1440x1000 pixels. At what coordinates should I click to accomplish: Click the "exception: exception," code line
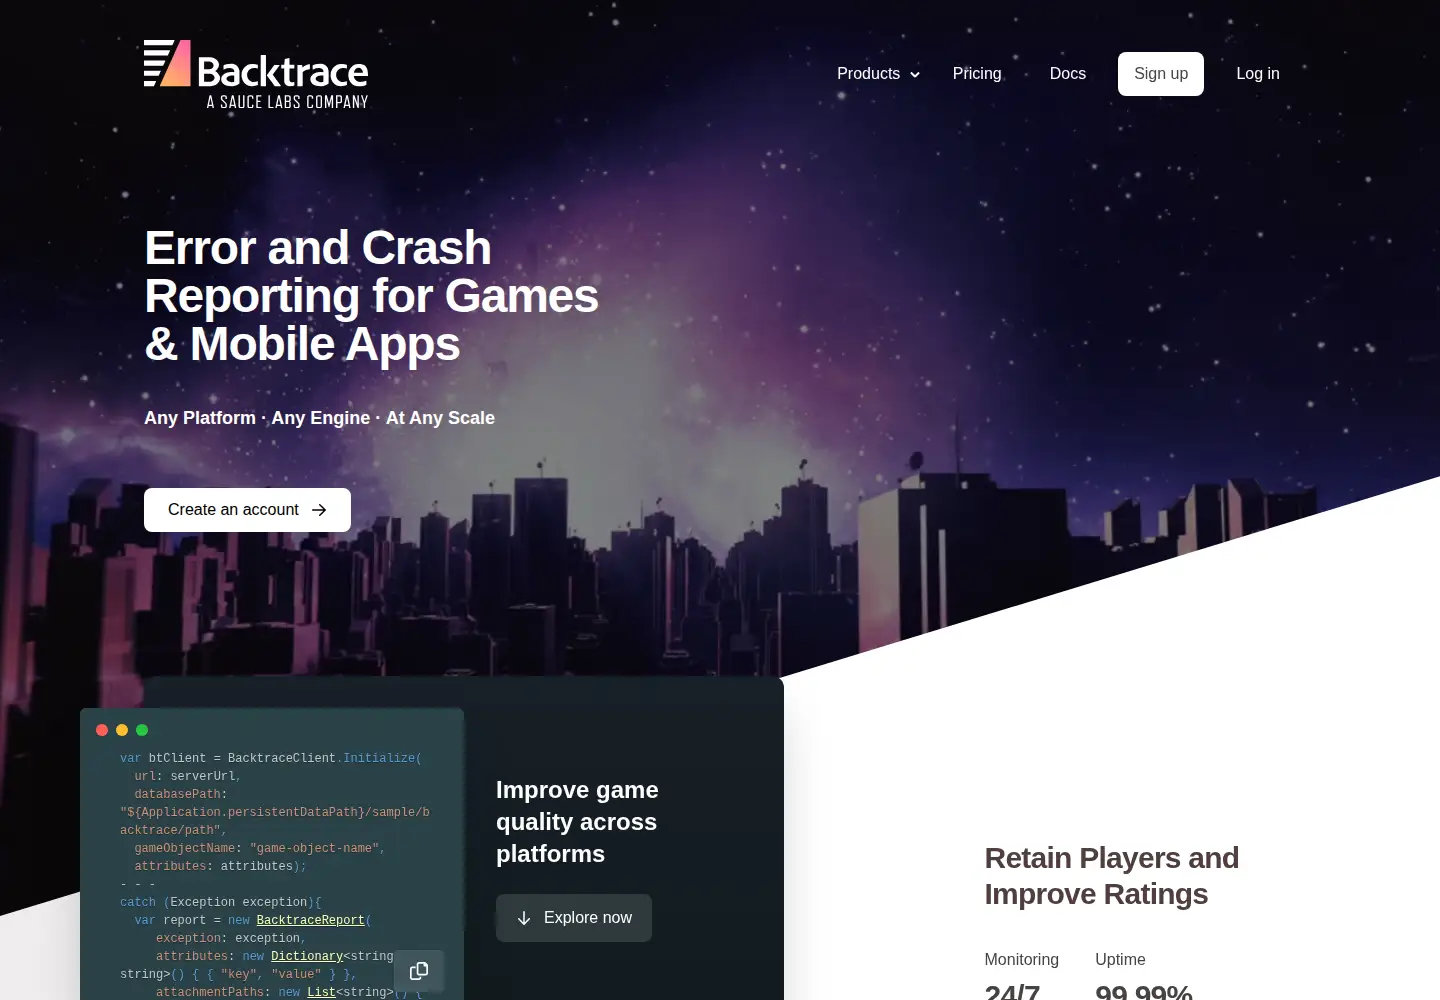click(231, 938)
